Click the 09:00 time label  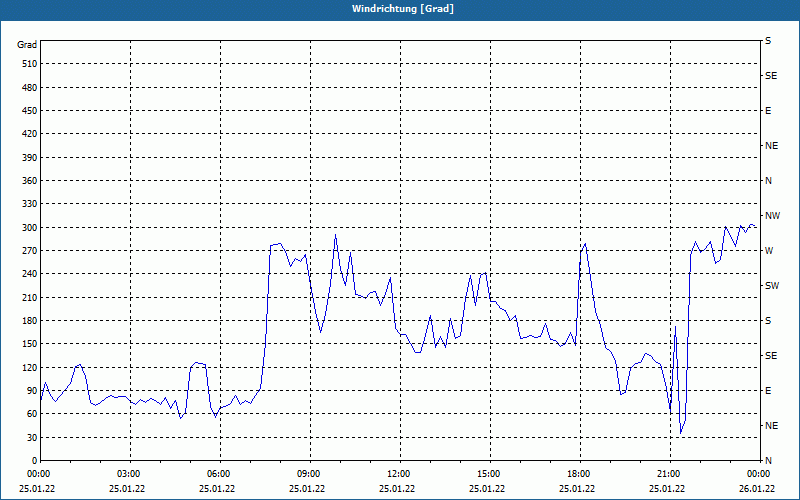pos(311,473)
